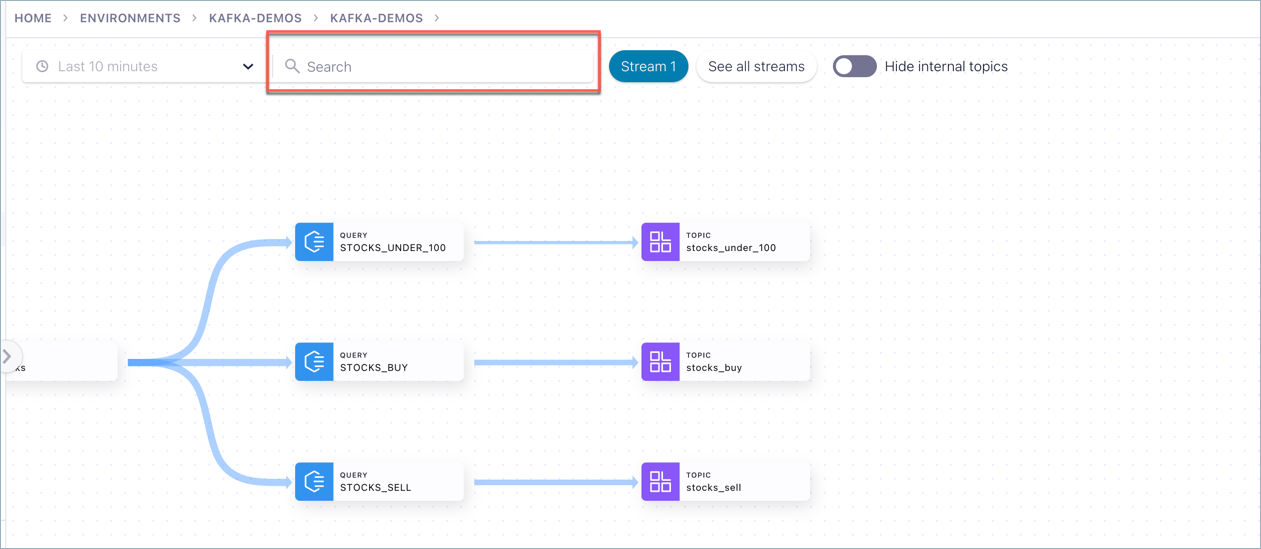Click the STOCKS_UNDER_100 query icon

tap(314, 242)
